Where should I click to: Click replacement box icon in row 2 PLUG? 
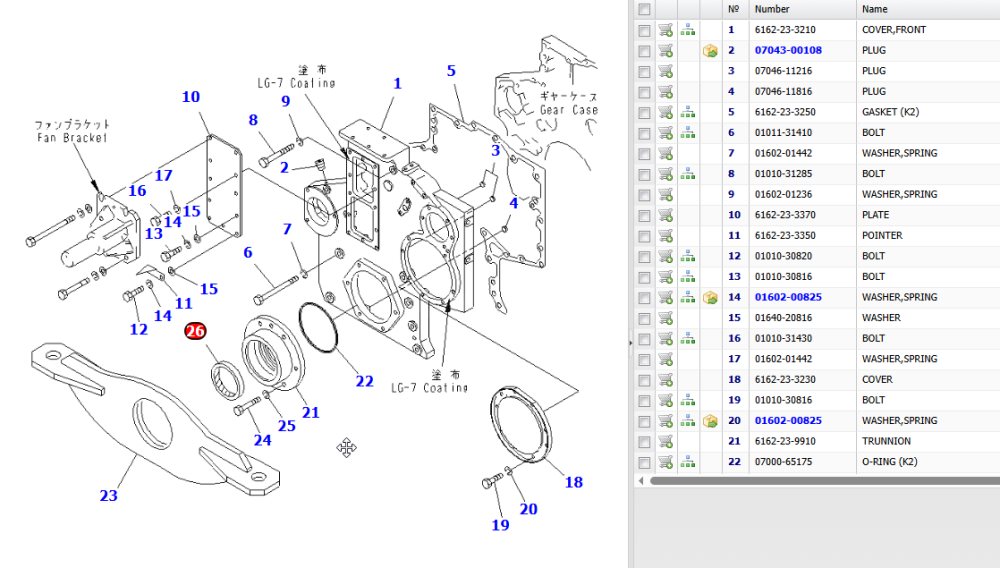(710, 50)
